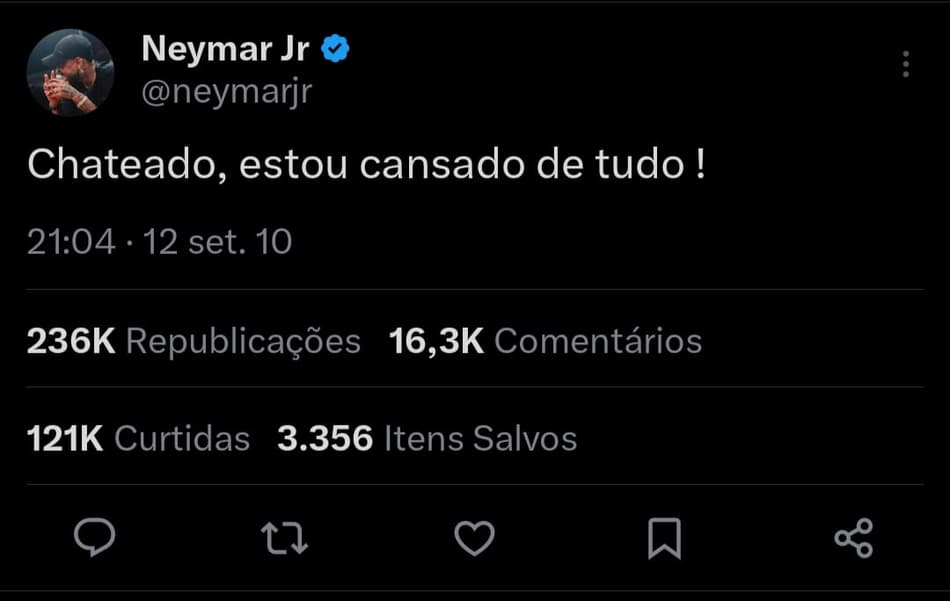Click the blue verified badge
The image size is (950, 601).
[x=336, y=48]
